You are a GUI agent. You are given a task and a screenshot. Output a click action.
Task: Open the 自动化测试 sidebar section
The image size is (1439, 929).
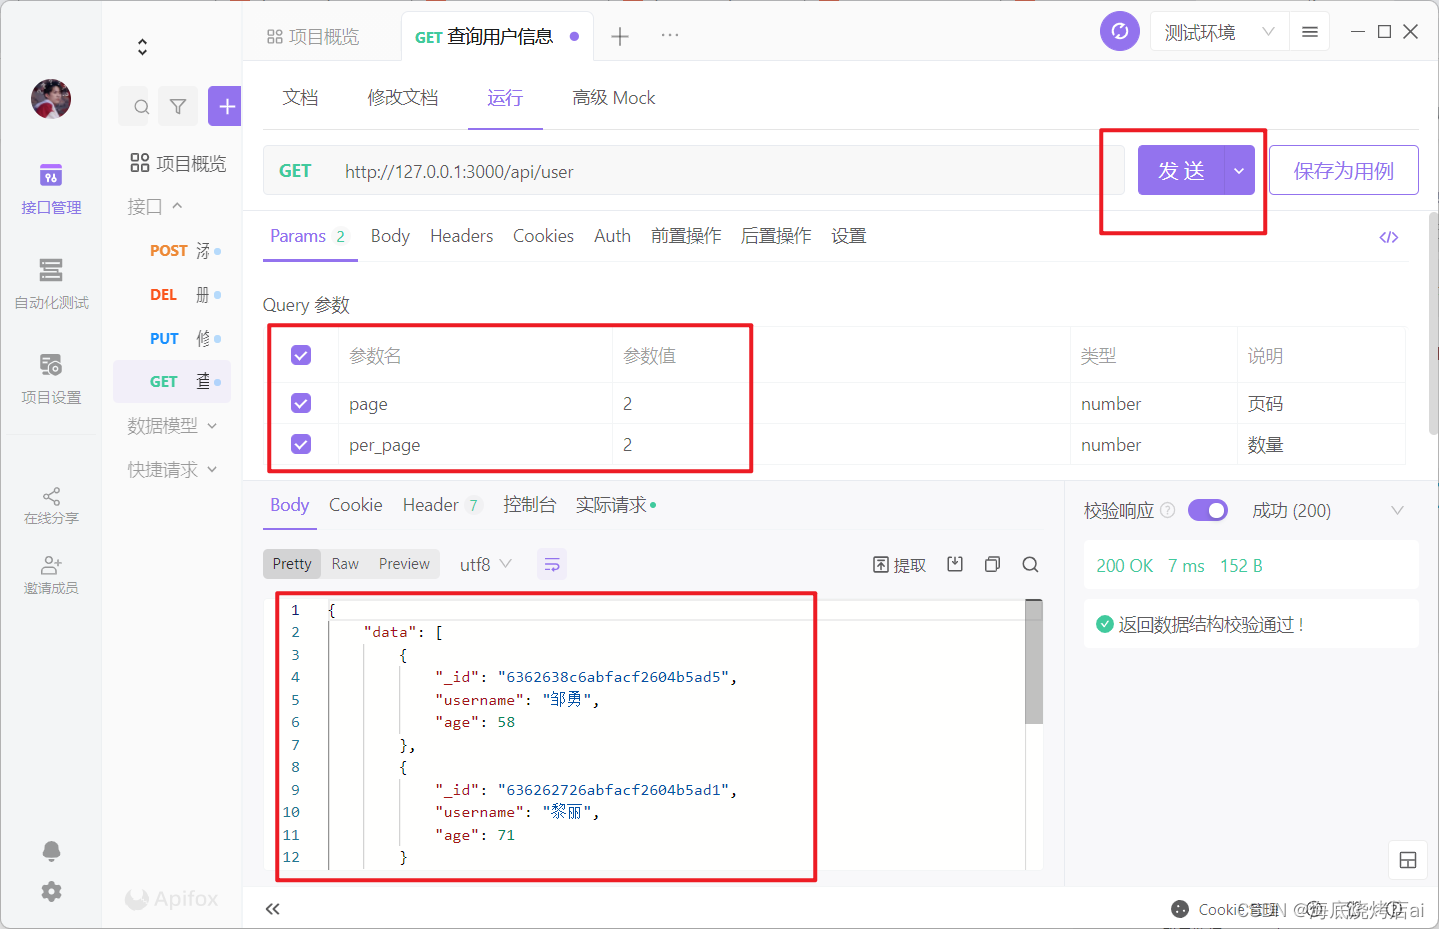(51, 284)
